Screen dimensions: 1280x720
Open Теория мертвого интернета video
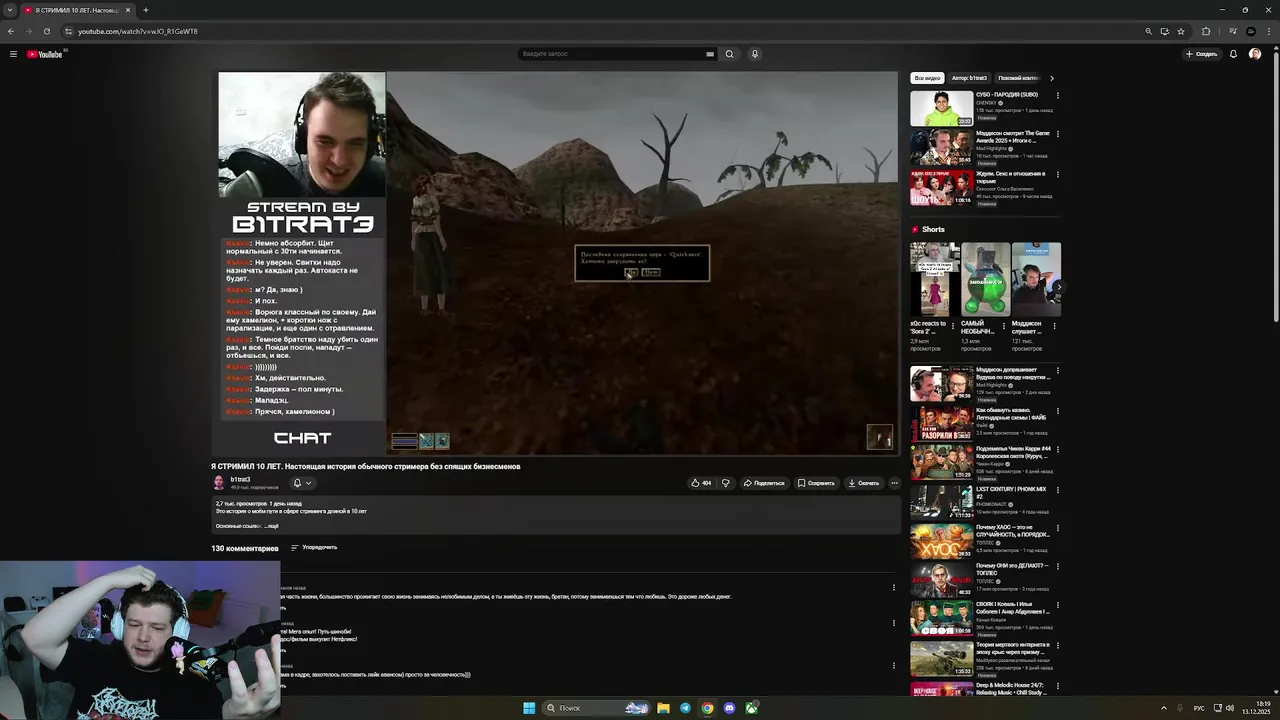pyautogui.click(x=941, y=659)
